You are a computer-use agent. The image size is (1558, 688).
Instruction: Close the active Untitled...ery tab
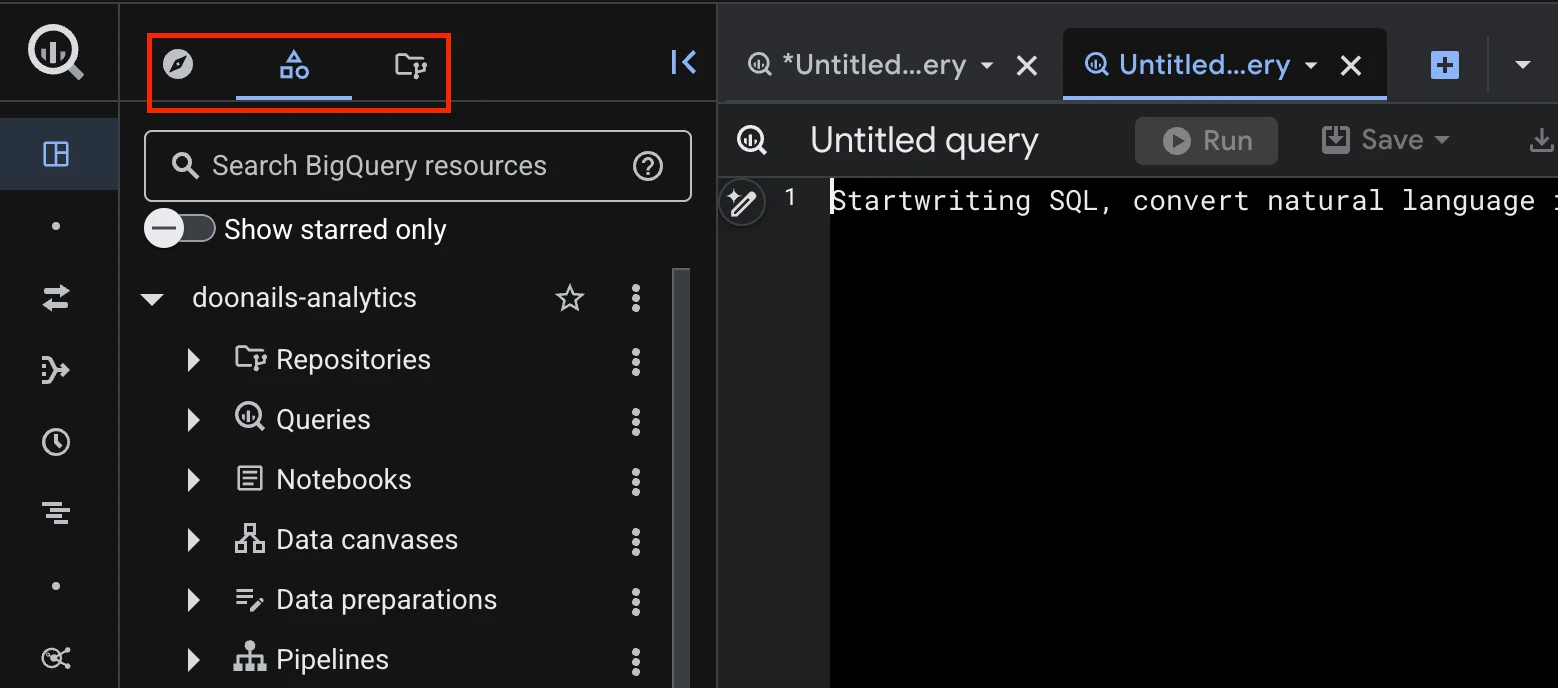(x=1351, y=66)
